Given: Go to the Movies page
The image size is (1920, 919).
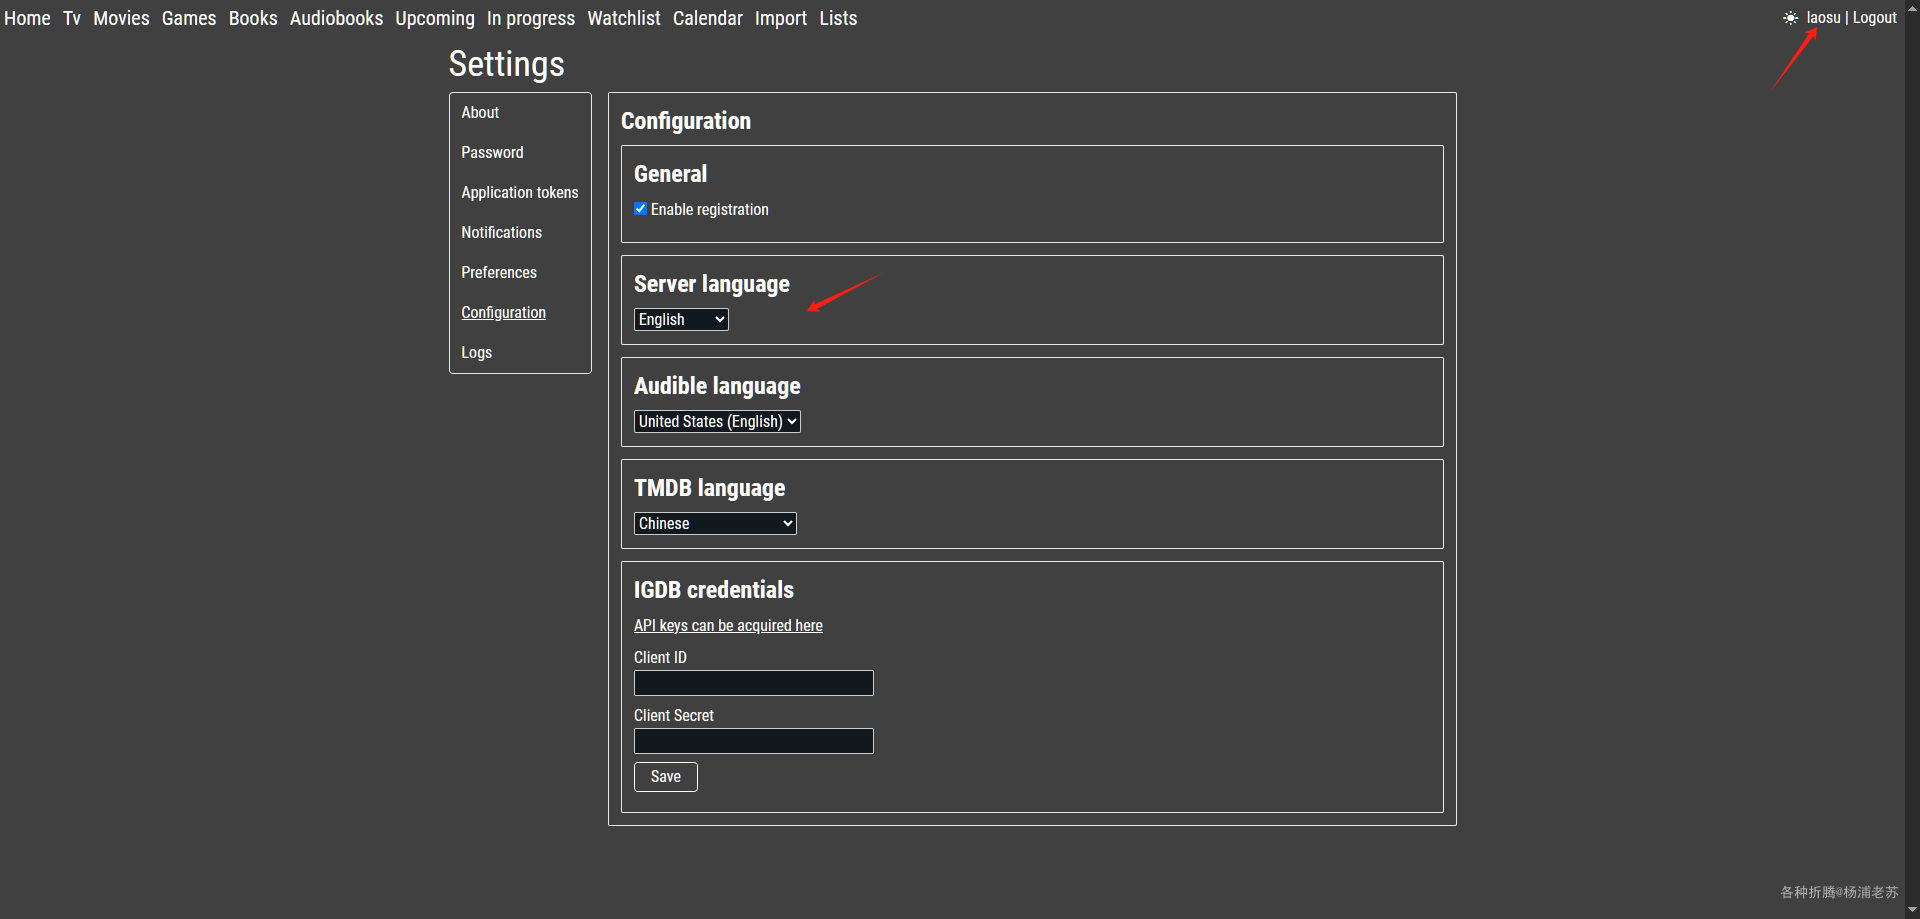Looking at the screenshot, I should pos(121,18).
